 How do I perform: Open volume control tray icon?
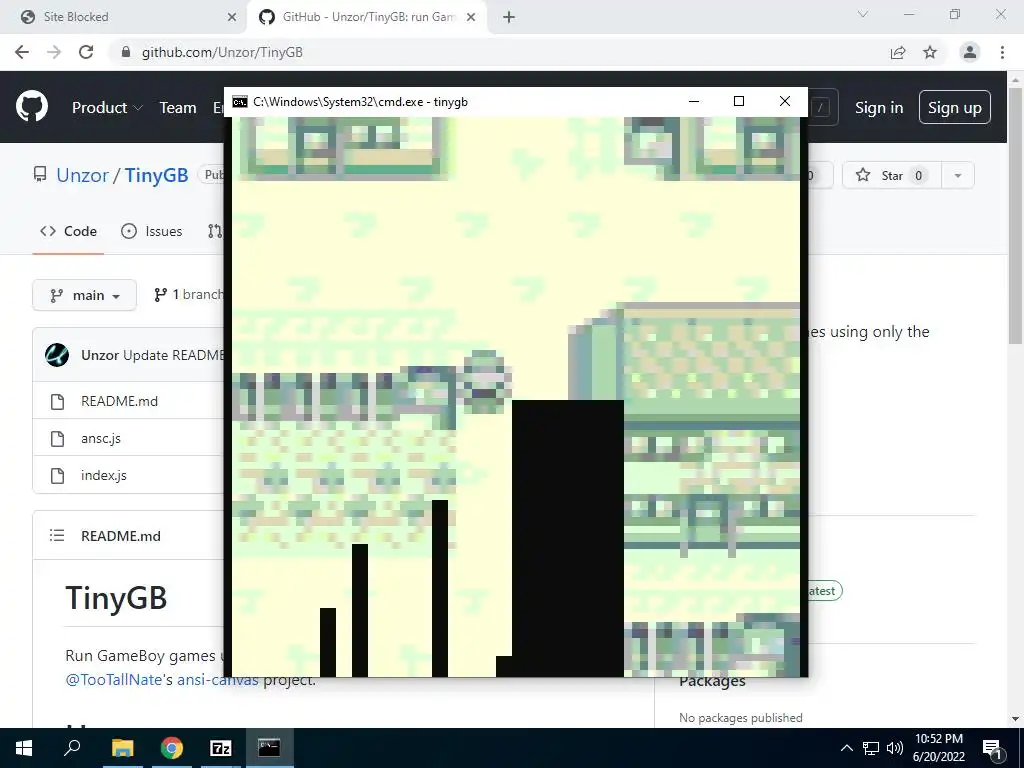tap(895, 748)
